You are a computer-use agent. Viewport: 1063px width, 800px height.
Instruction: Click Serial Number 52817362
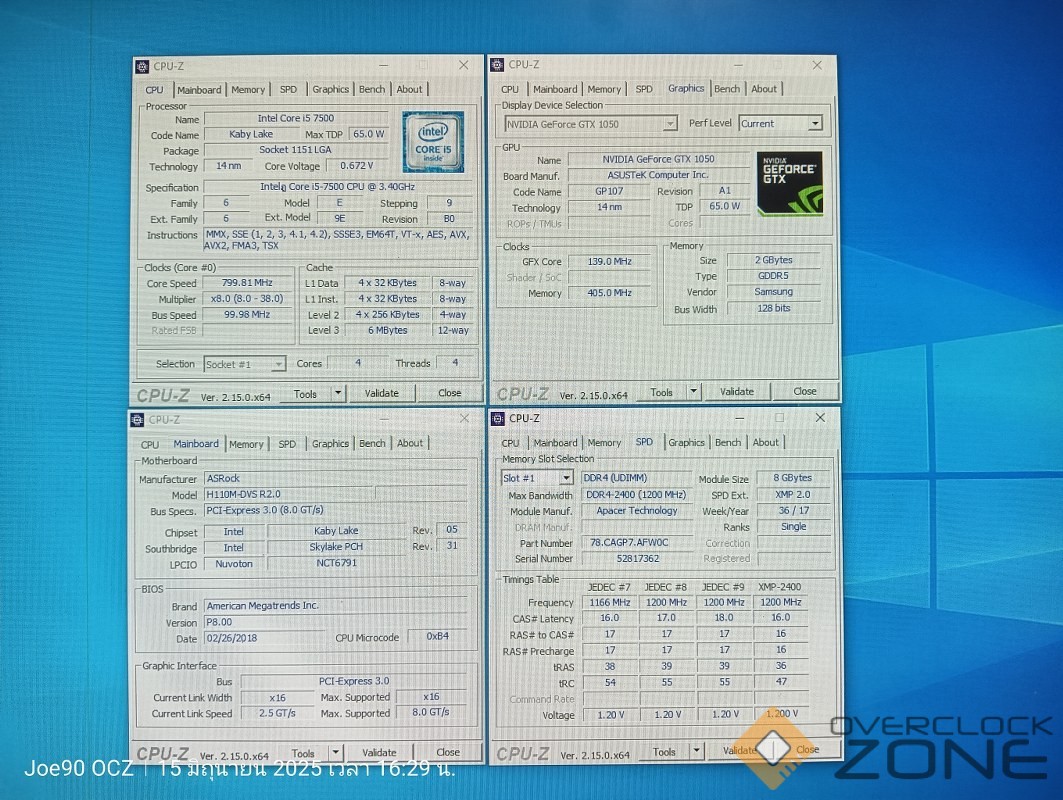click(x=636, y=559)
